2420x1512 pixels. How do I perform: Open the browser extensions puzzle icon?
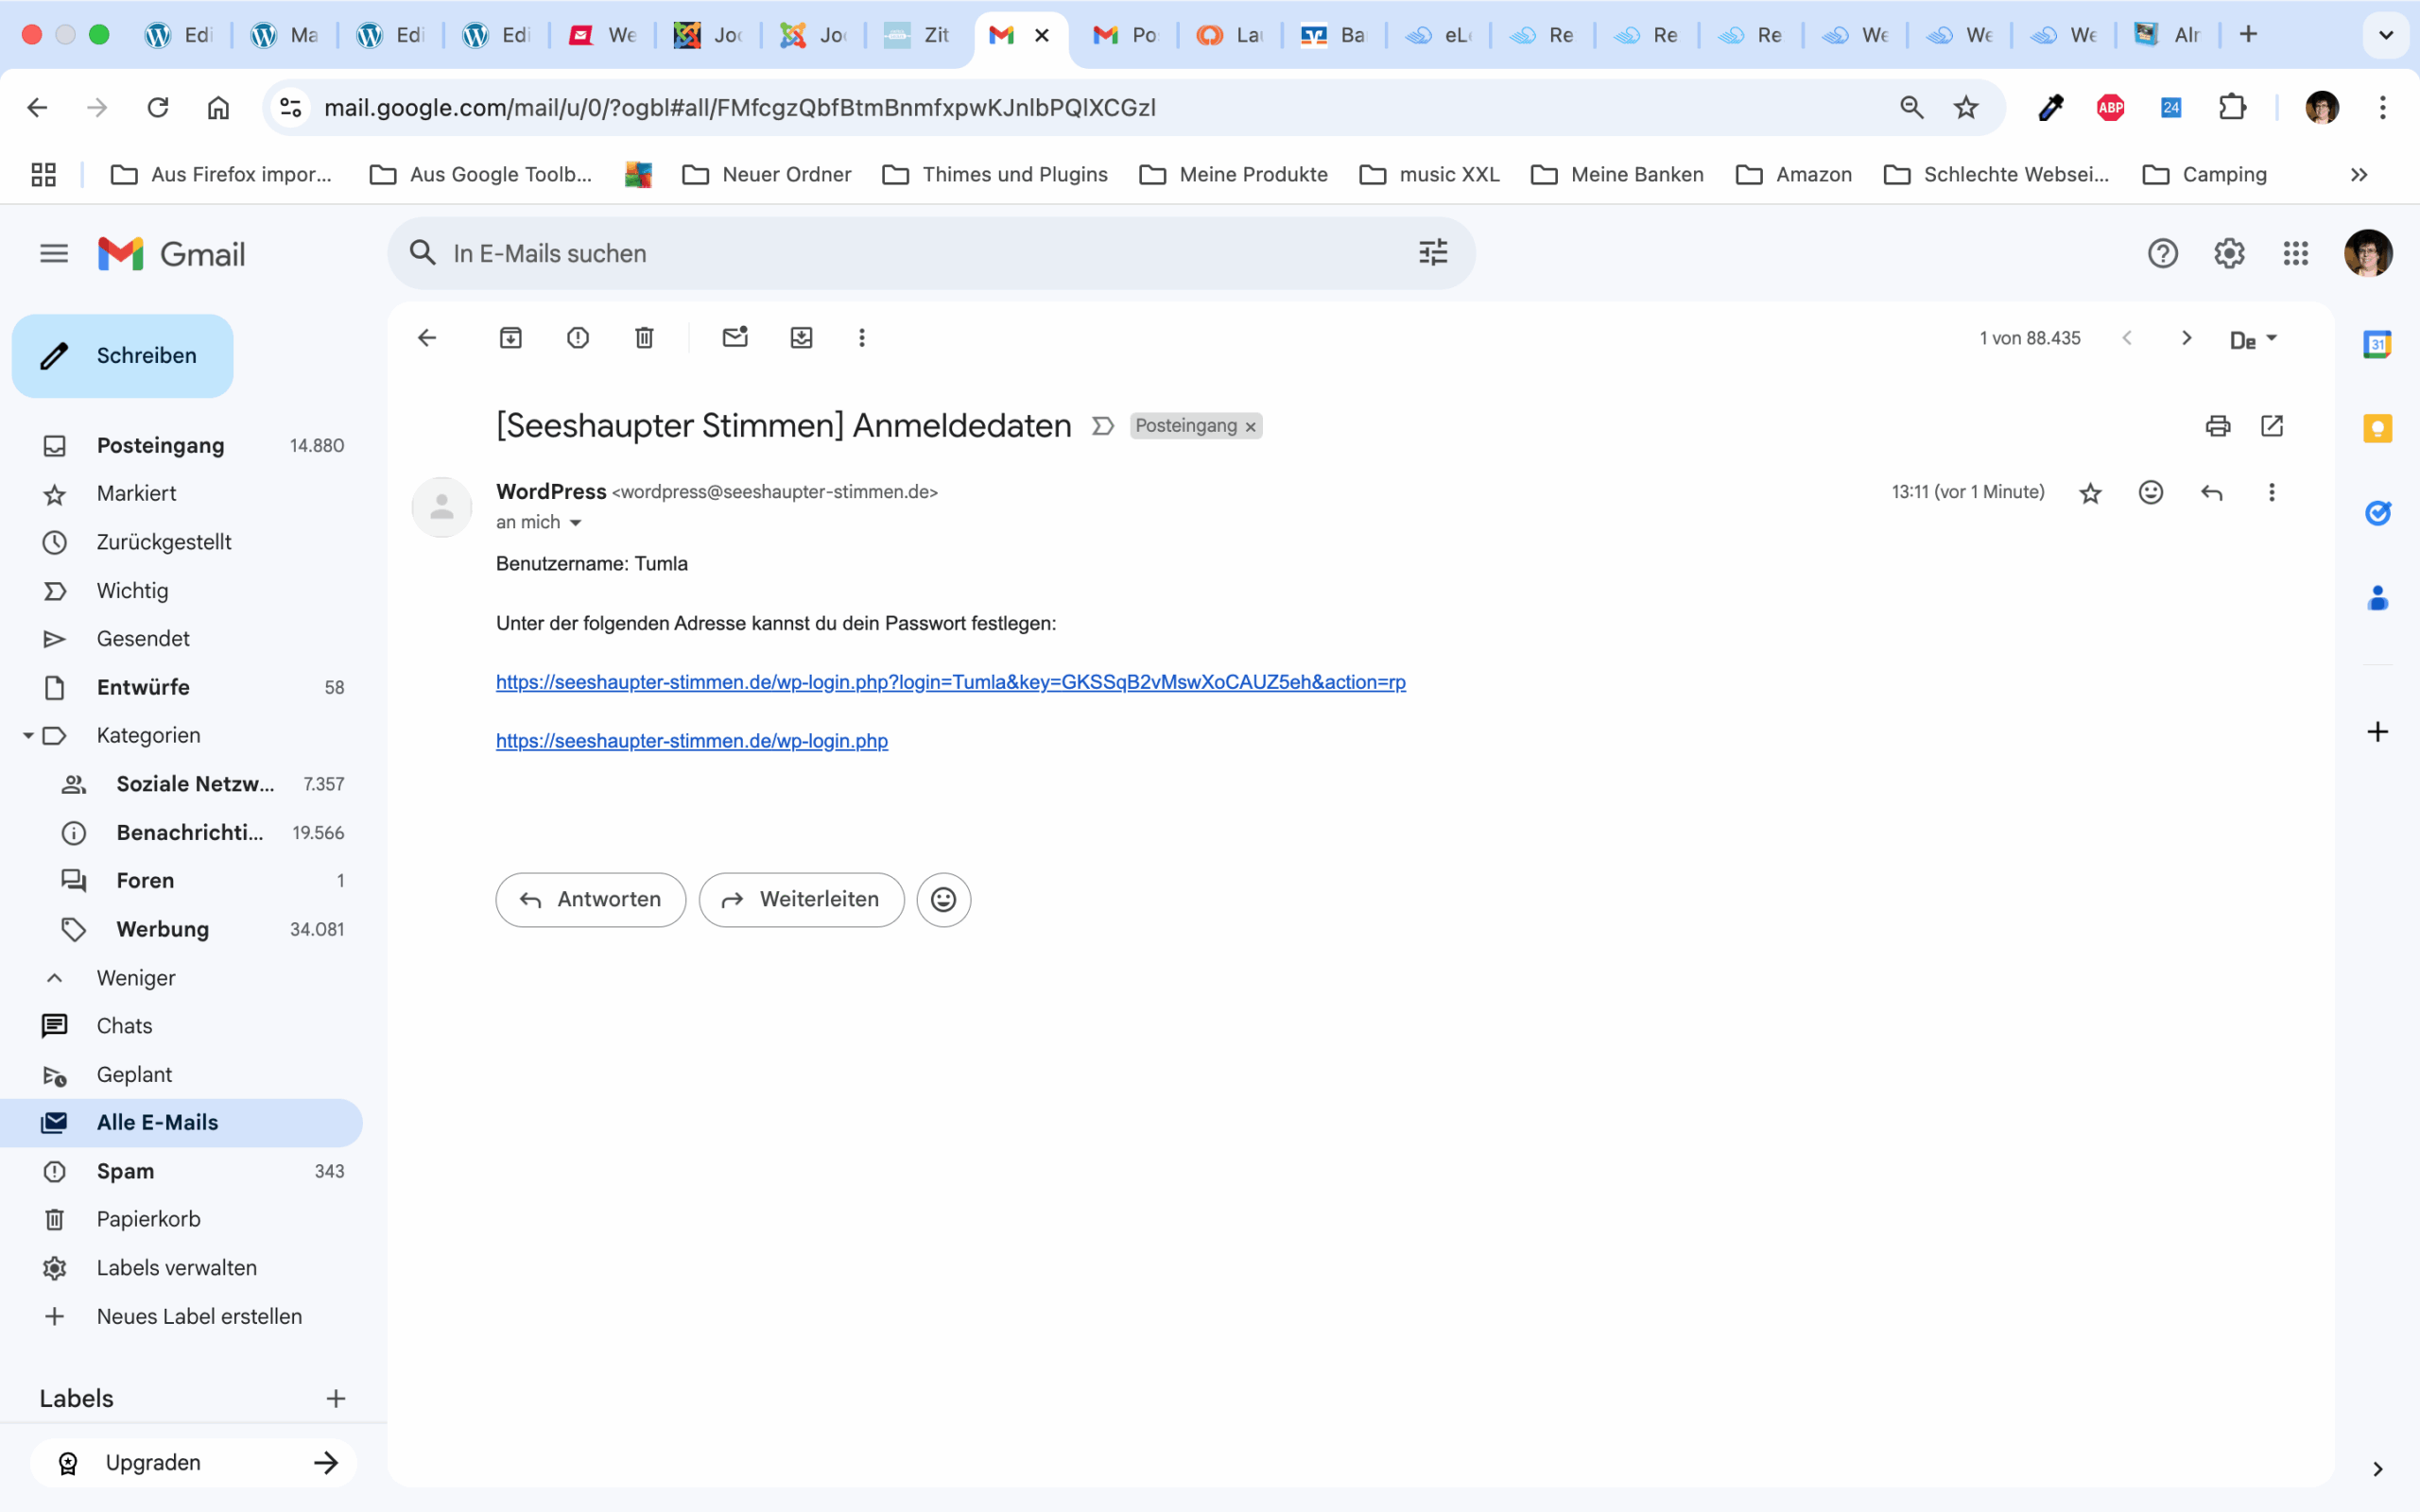(x=2233, y=107)
